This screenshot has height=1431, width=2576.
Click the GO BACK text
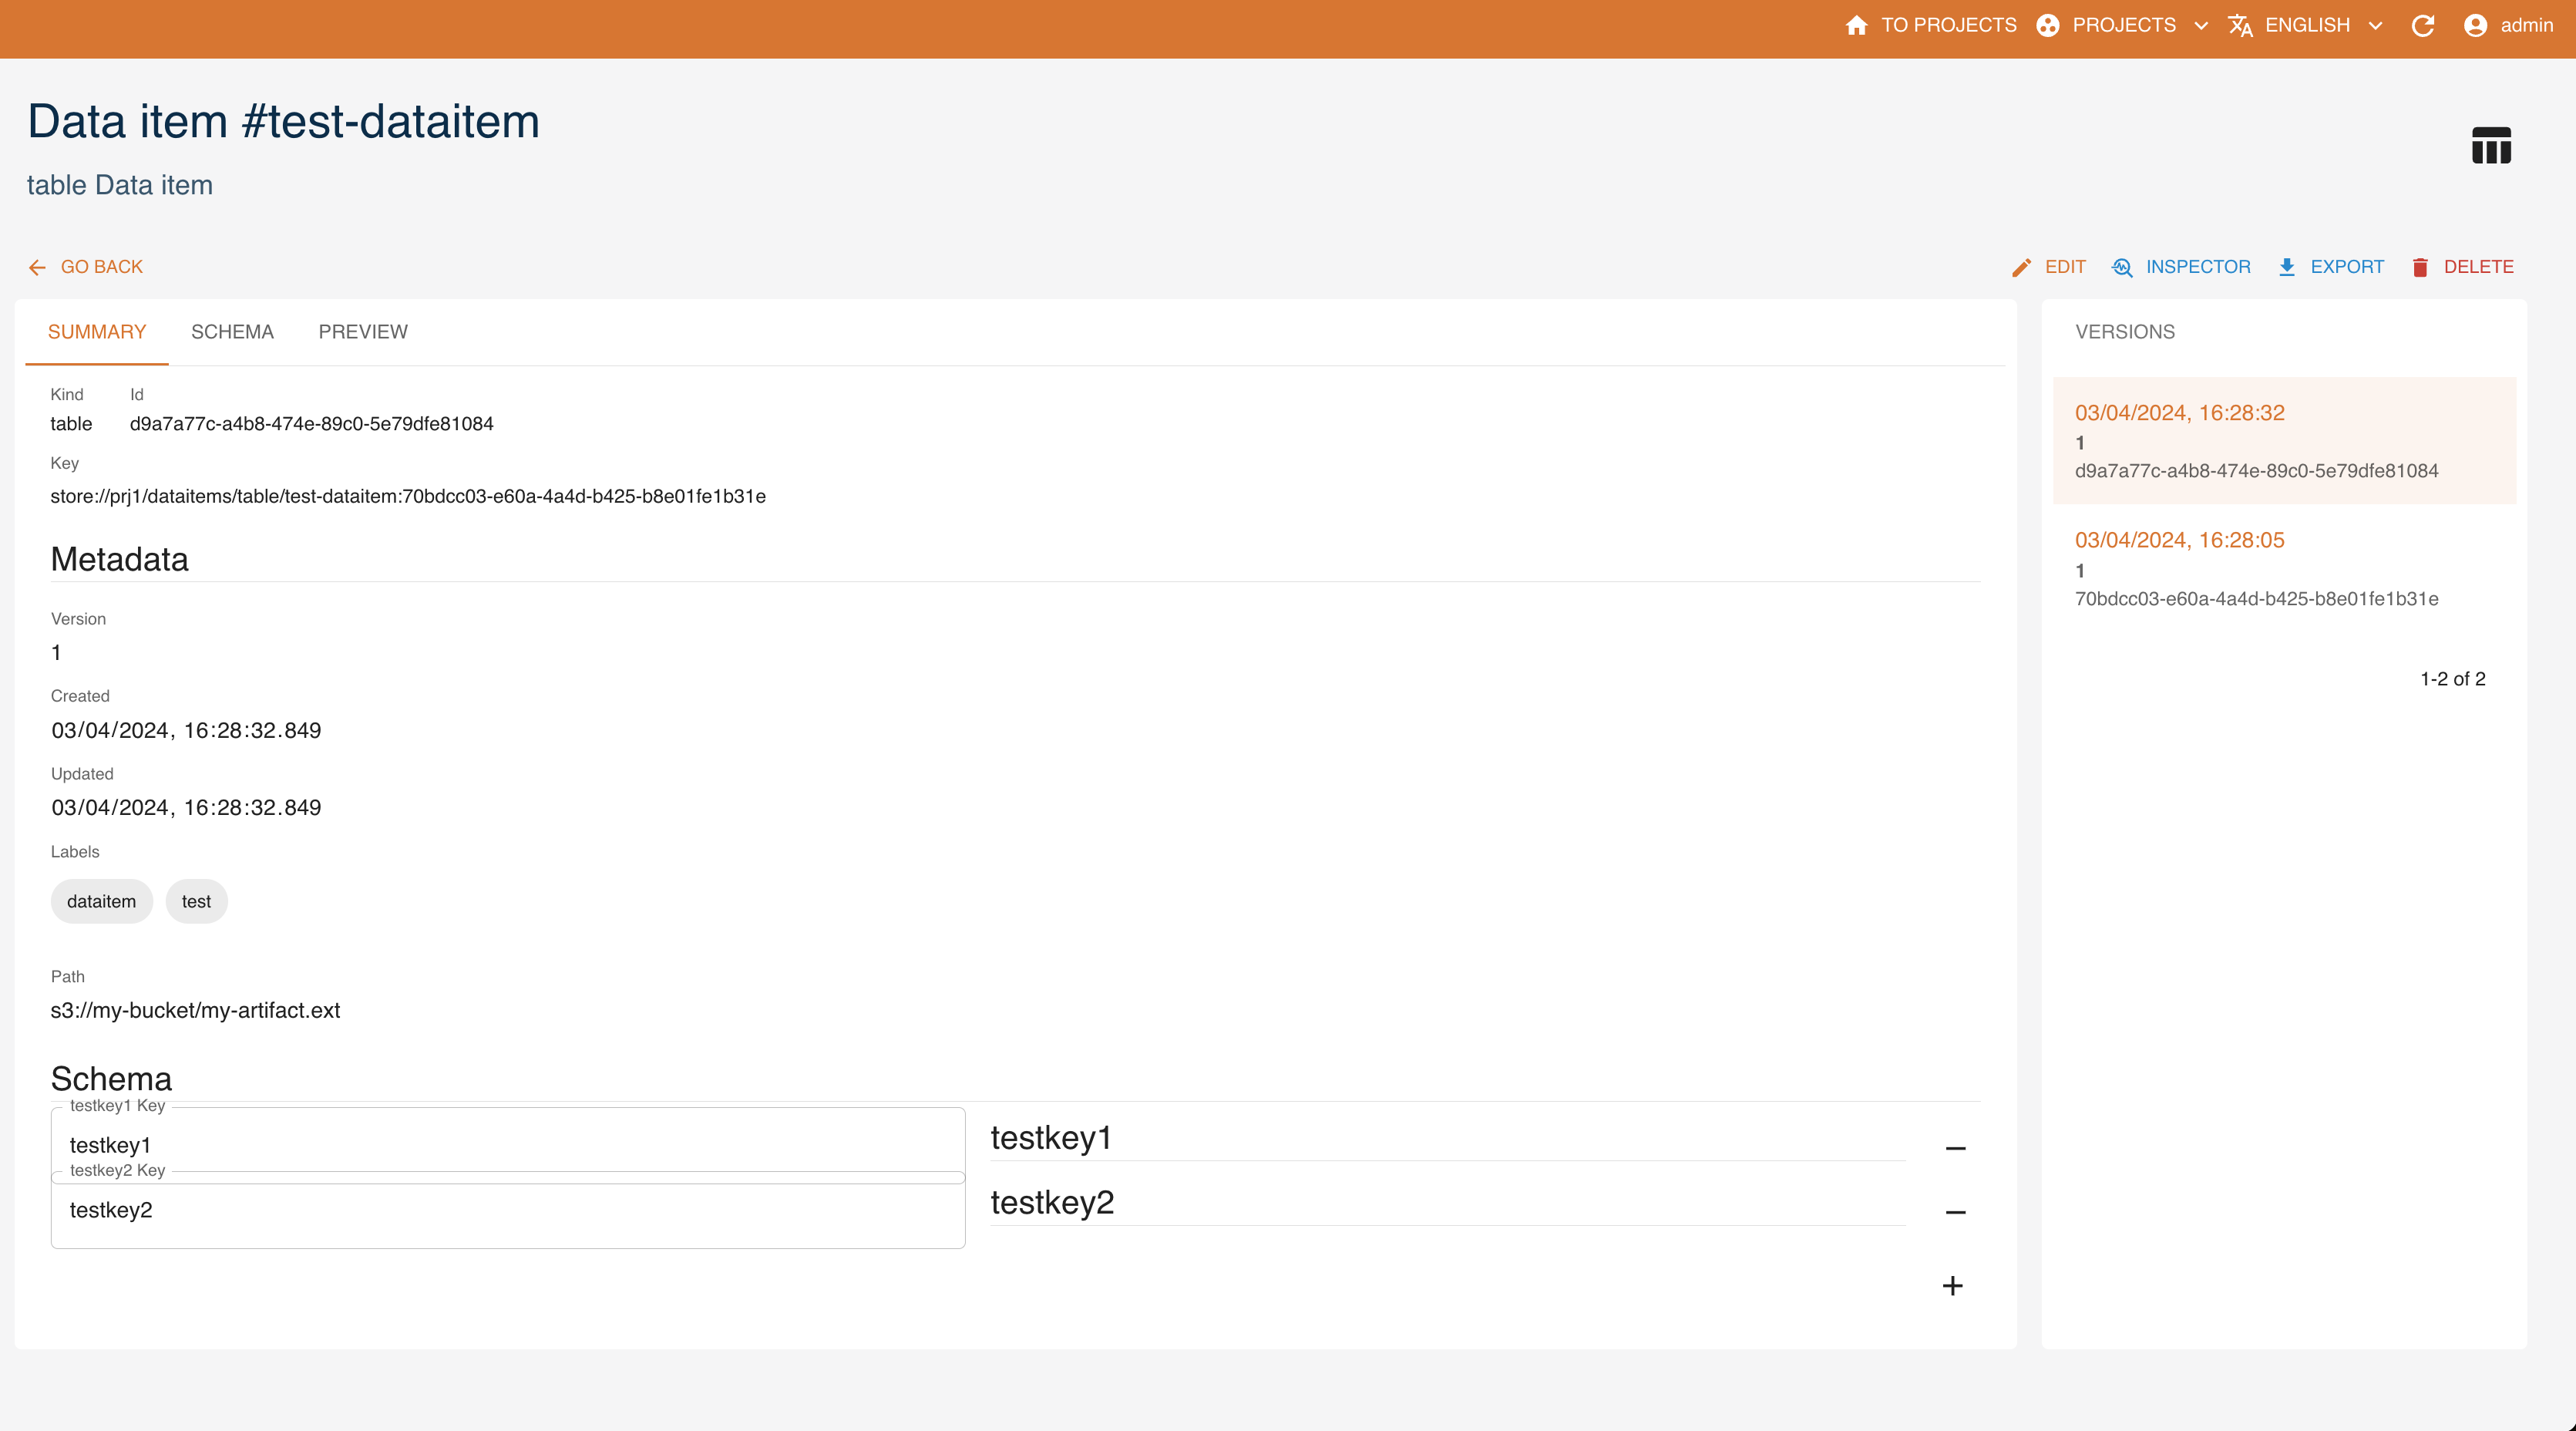[x=102, y=267]
